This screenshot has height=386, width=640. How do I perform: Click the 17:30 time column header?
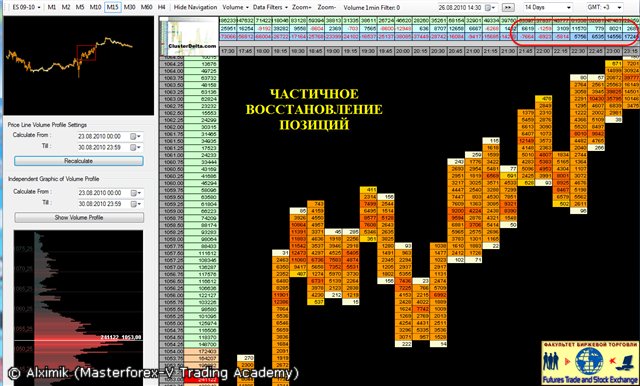(x=228, y=51)
